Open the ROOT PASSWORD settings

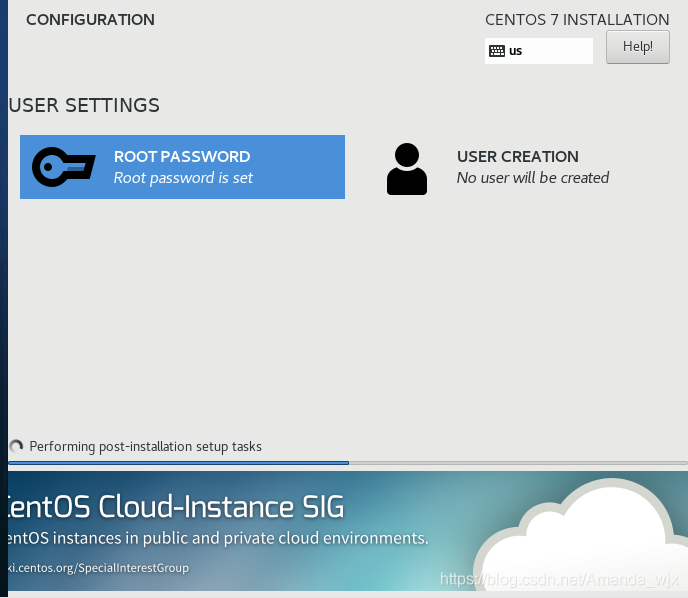[183, 167]
